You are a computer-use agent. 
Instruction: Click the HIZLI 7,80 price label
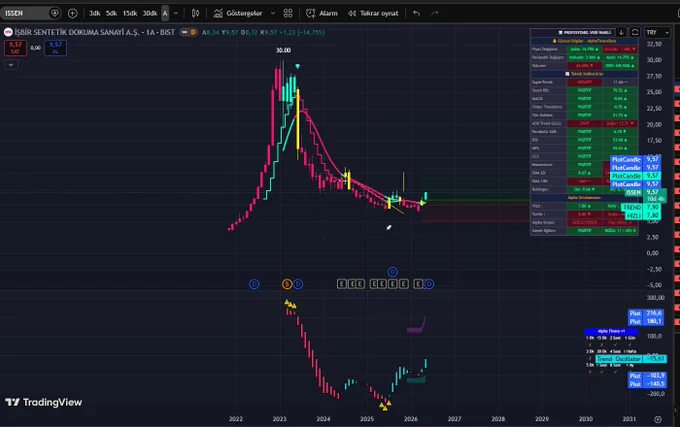pyautogui.click(x=643, y=215)
